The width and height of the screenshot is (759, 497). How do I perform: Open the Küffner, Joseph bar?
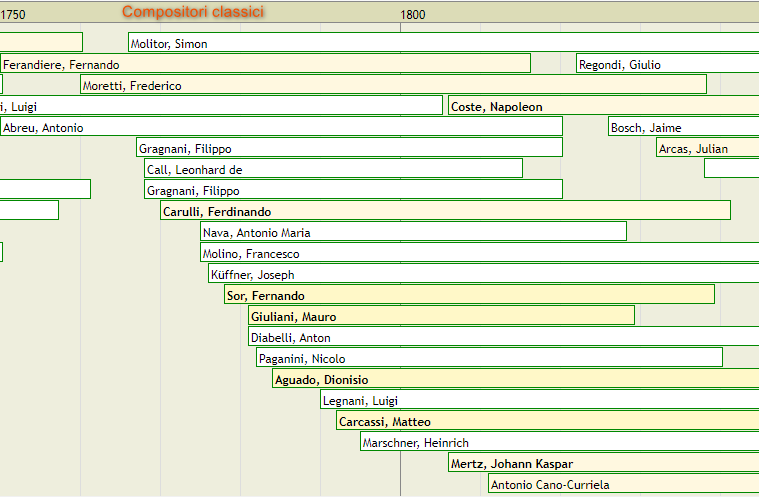tap(484, 274)
